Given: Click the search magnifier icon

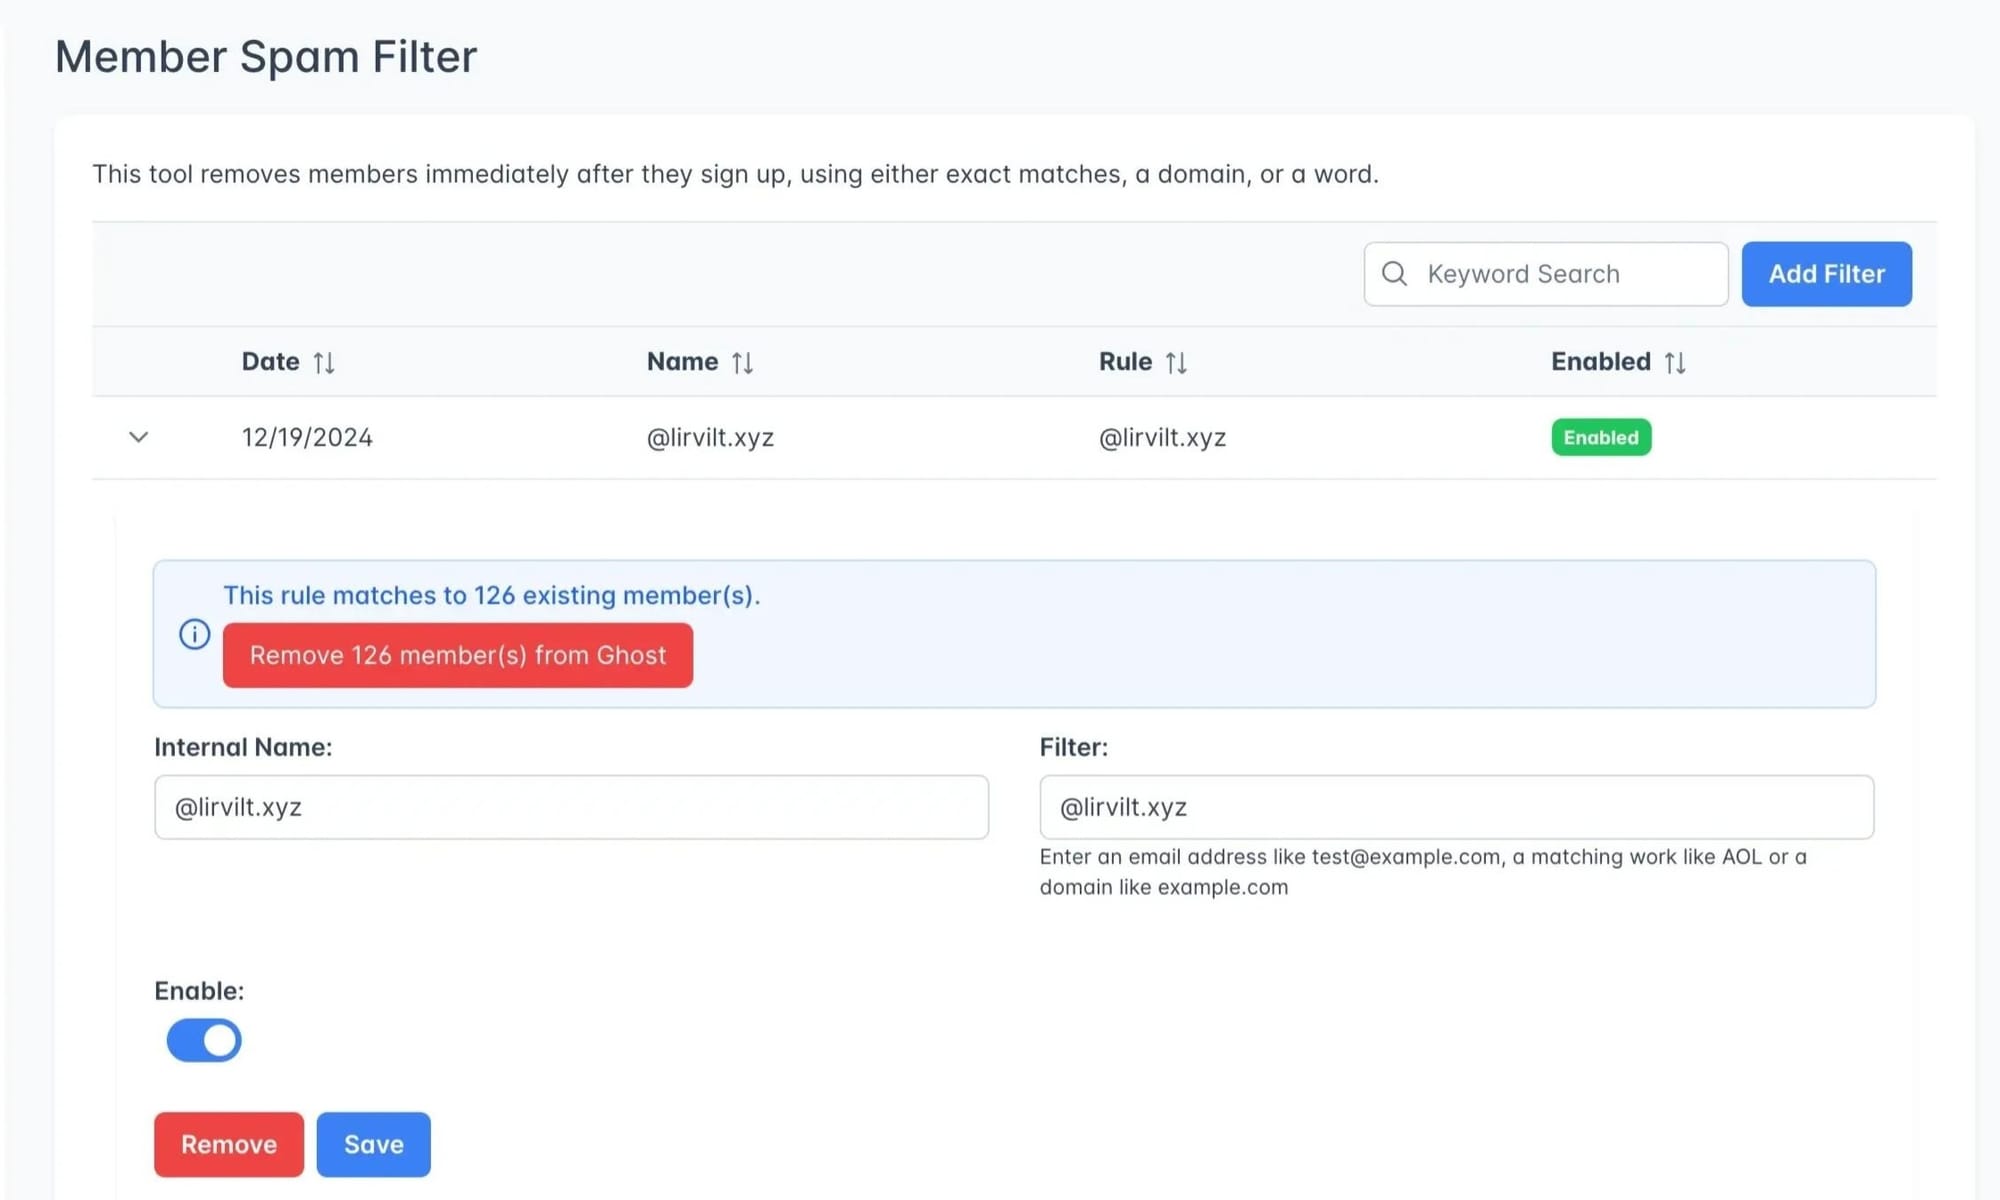Looking at the screenshot, I should tap(1394, 274).
